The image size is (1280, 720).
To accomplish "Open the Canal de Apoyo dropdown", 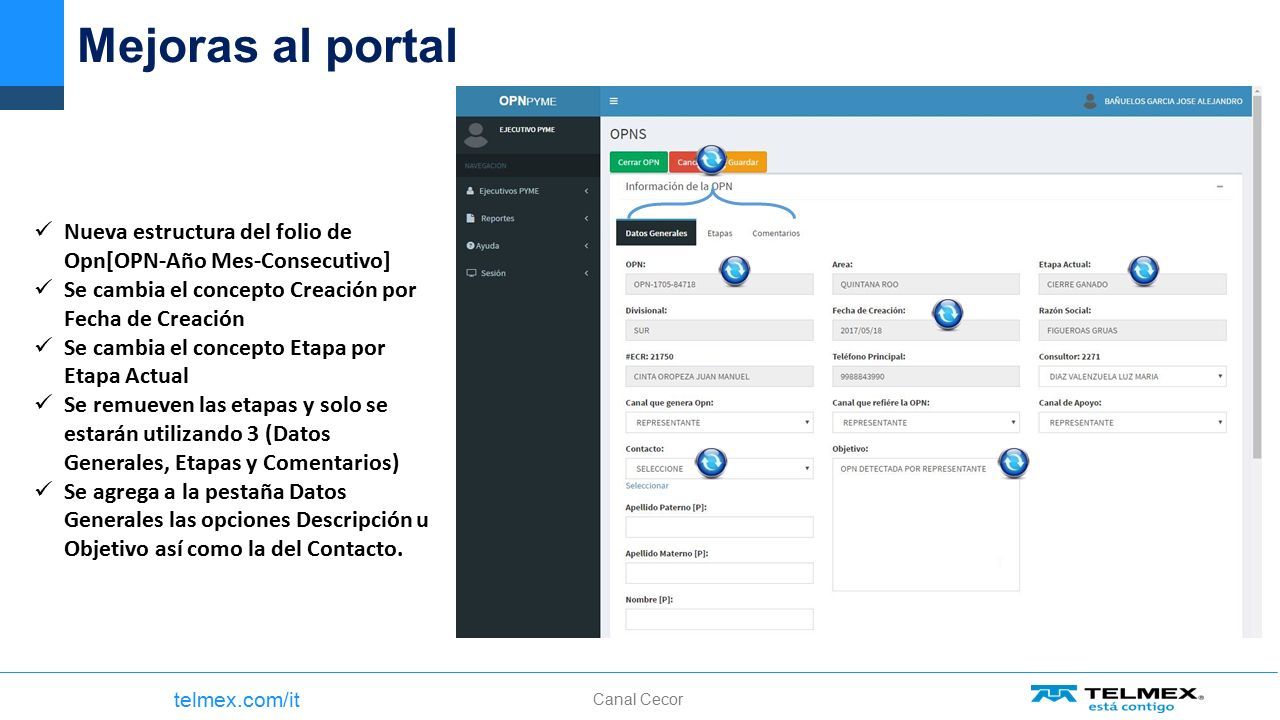I will tap(1132, 423).
